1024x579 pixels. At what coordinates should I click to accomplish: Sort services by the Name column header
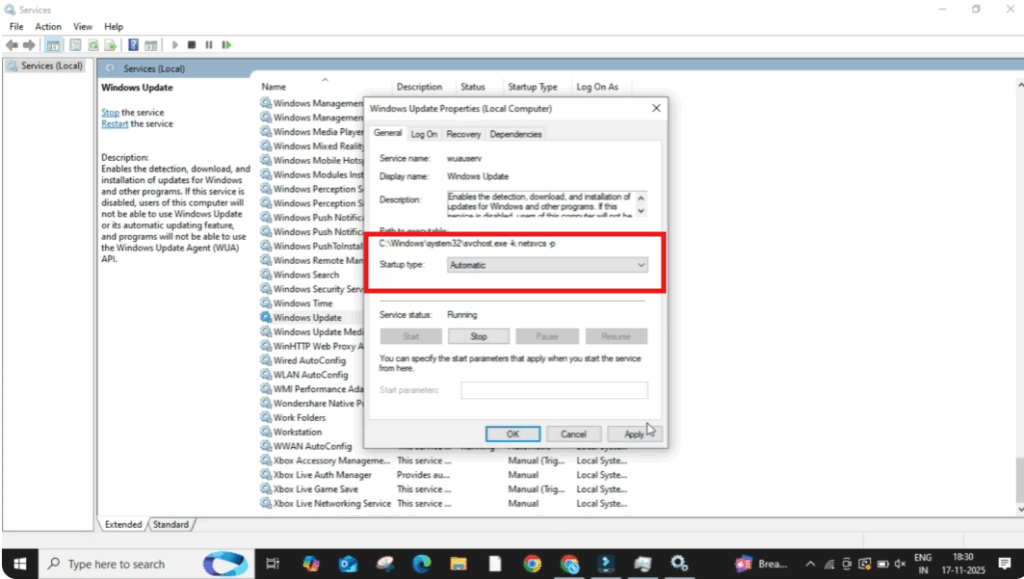274,87
